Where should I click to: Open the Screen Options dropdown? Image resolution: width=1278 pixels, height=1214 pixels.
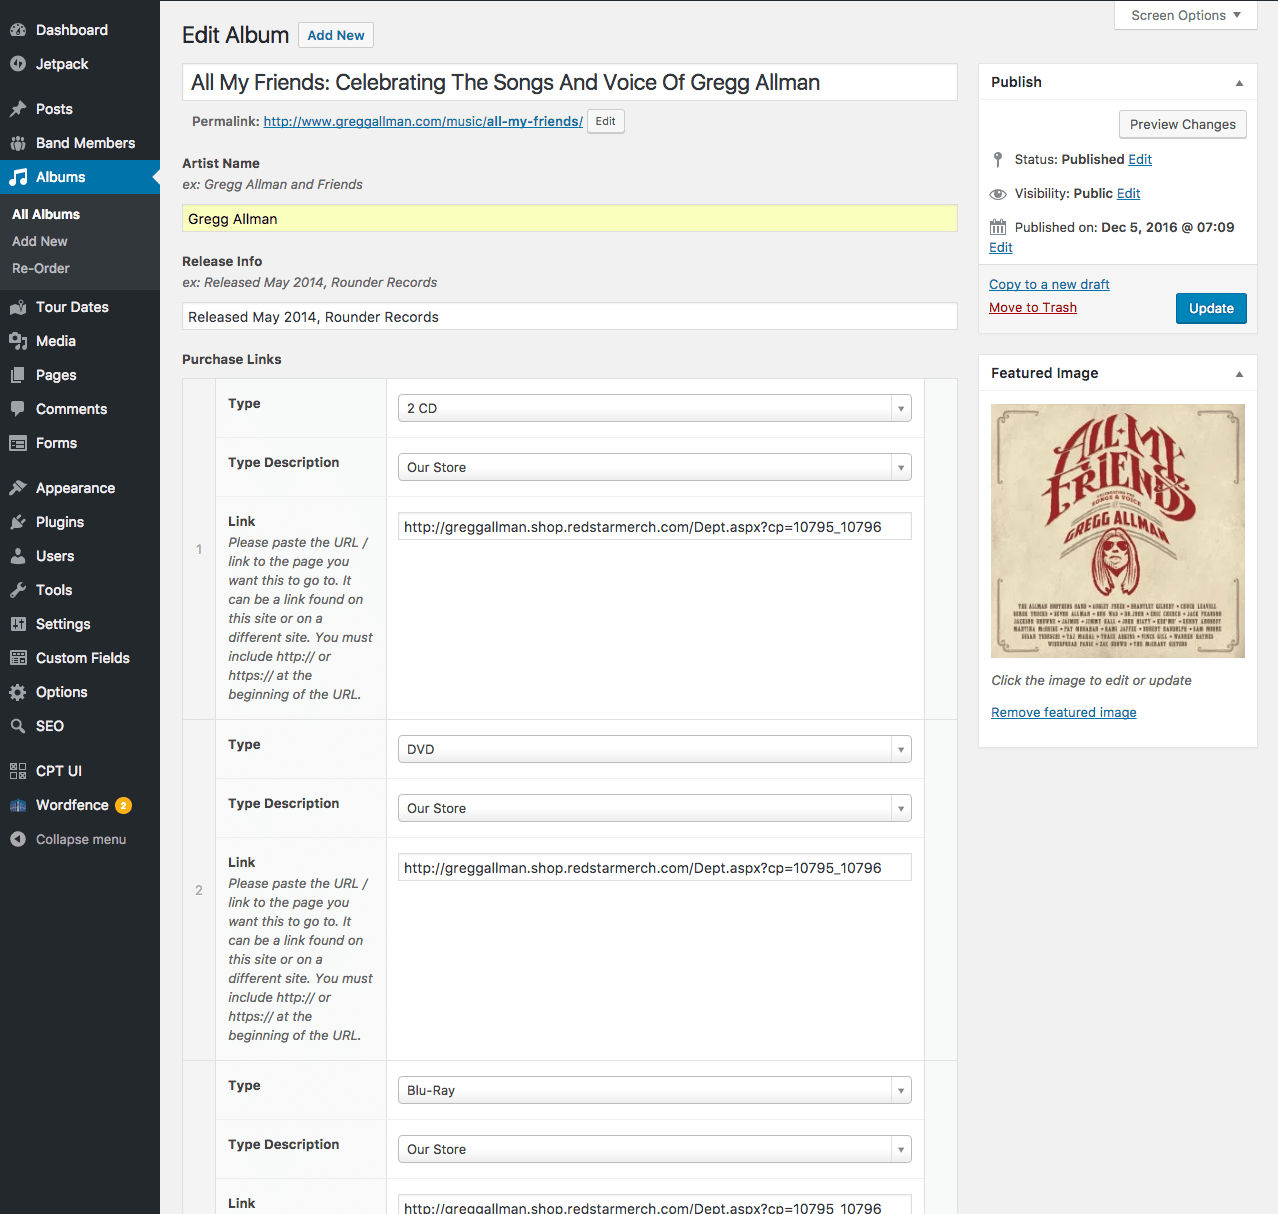click(1186, 15)
